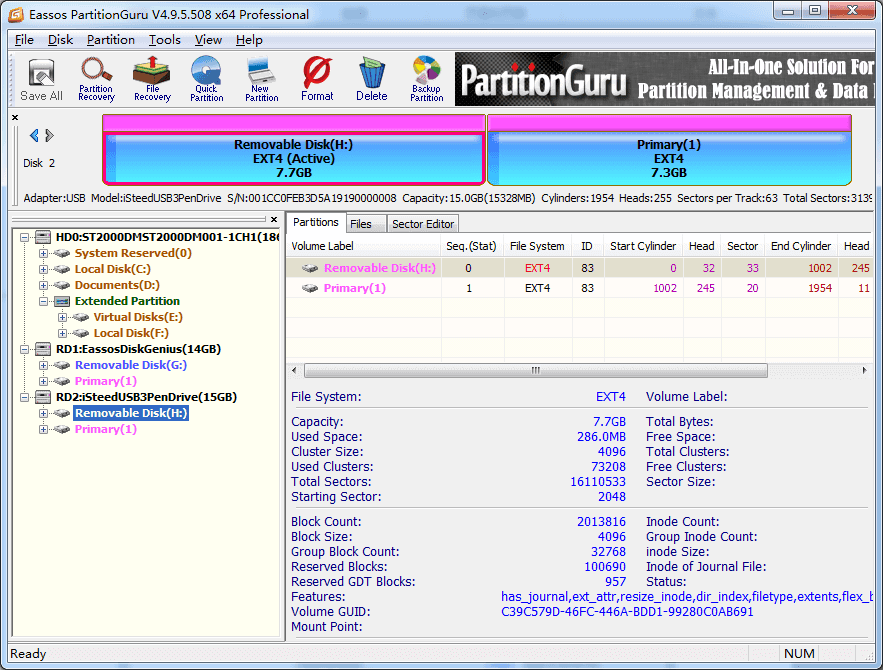Image resolution: width=883 pixels, height=670 pixels.
Task: Open the Help menu
Action: click(x=249, y=40)
